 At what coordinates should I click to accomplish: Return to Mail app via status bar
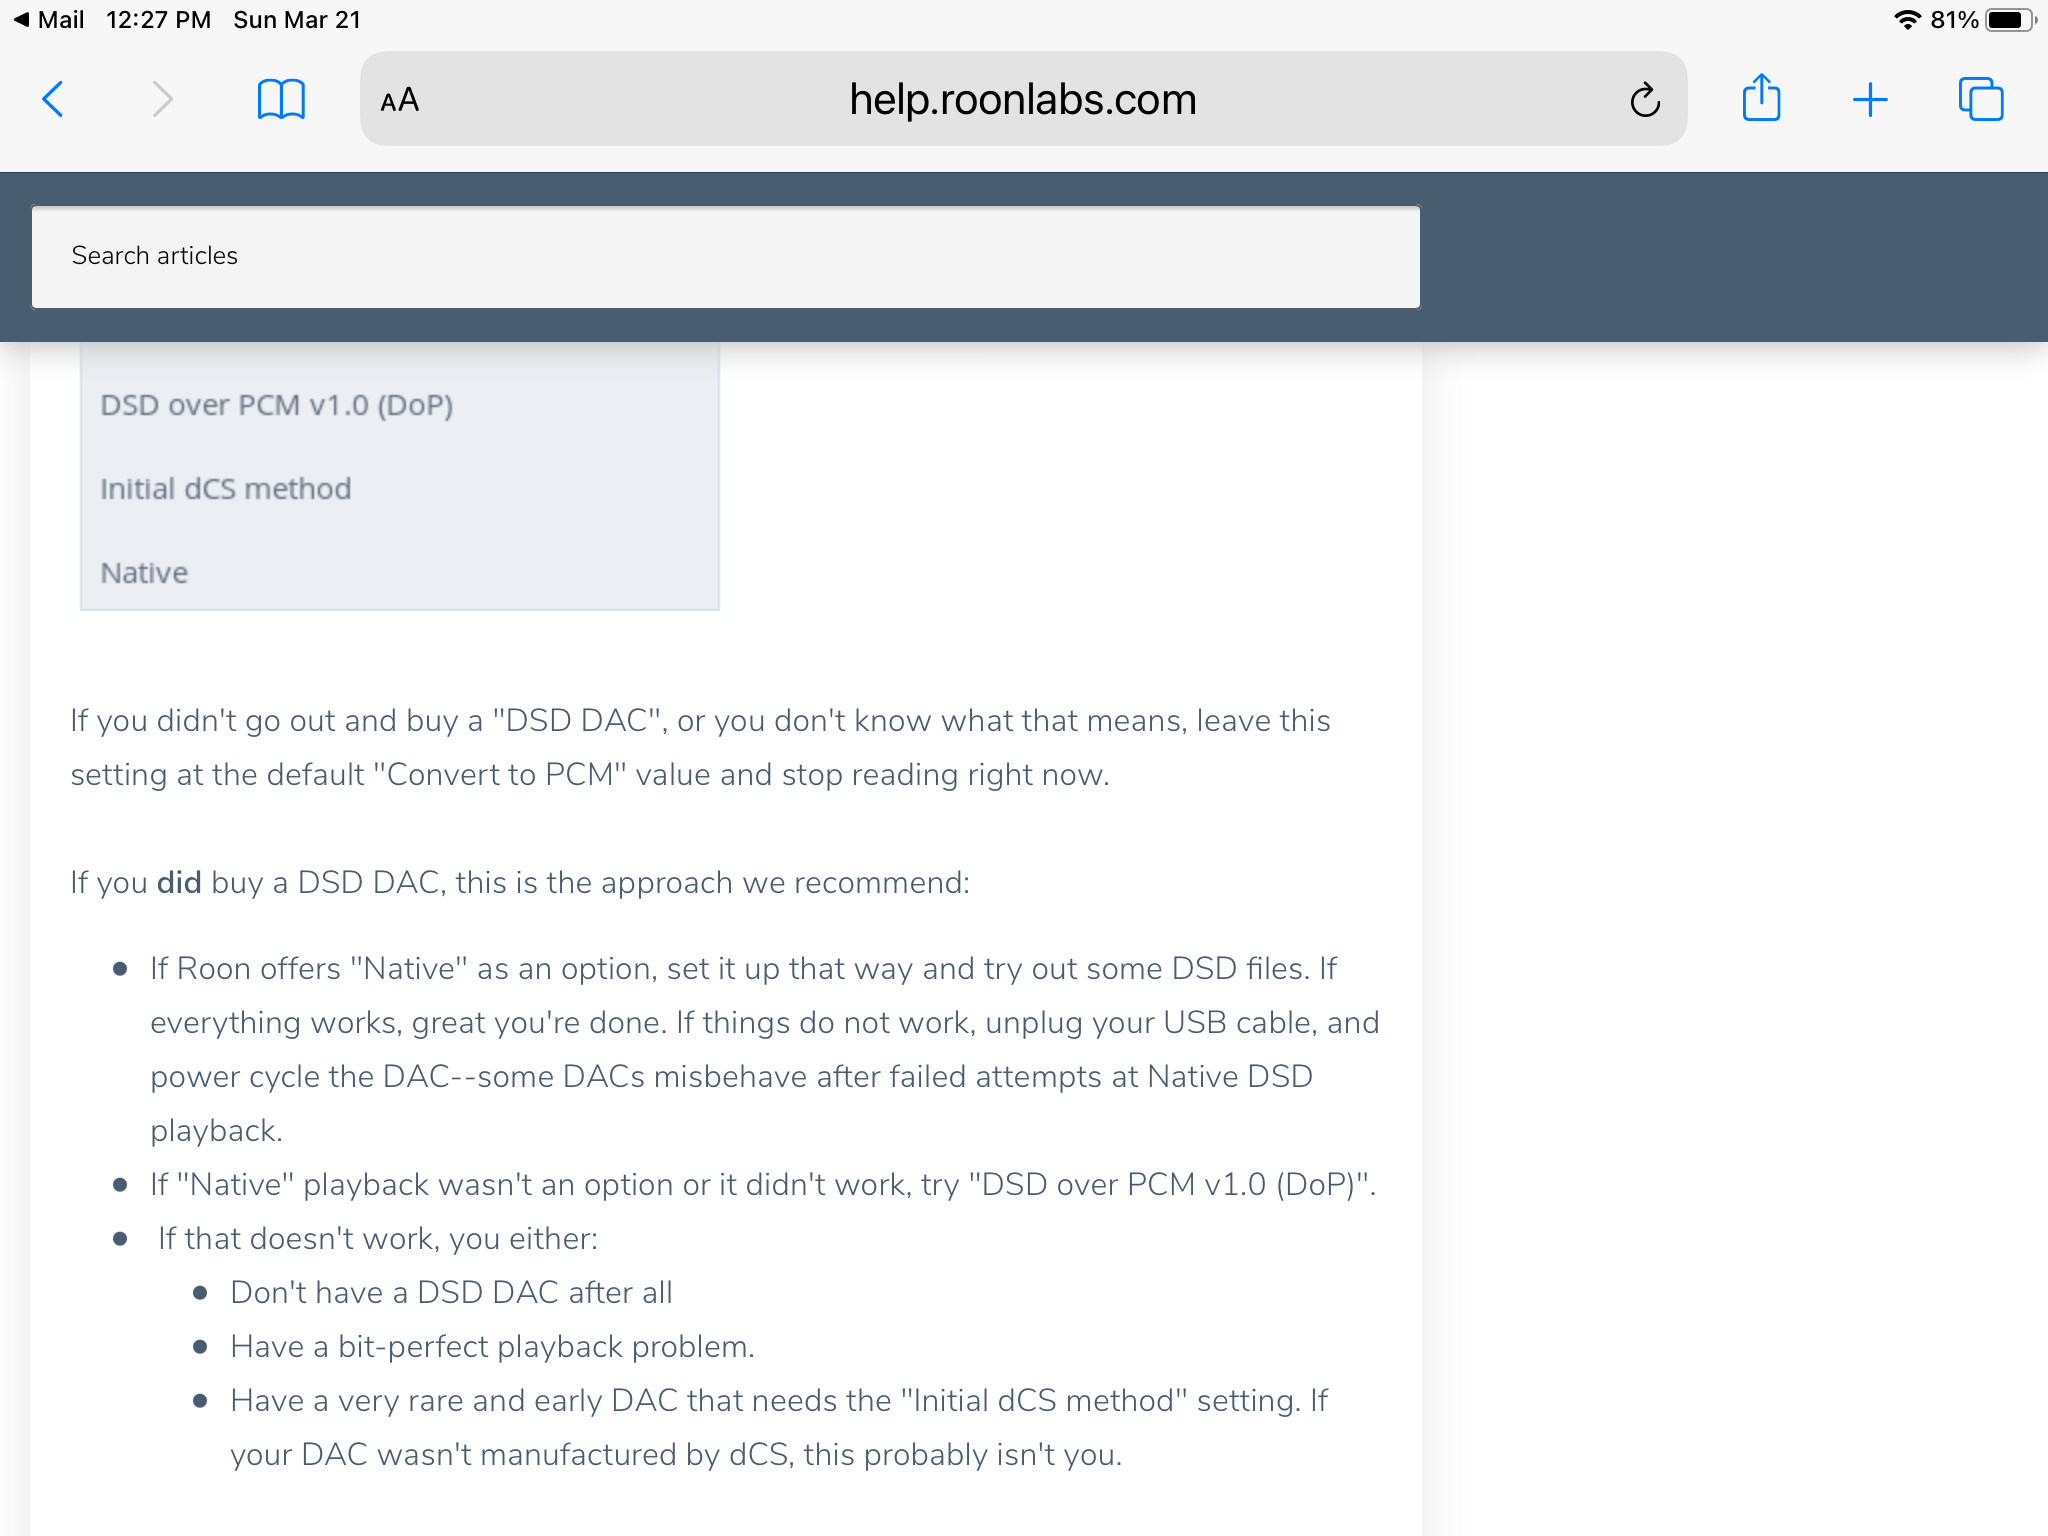(49, 20)
